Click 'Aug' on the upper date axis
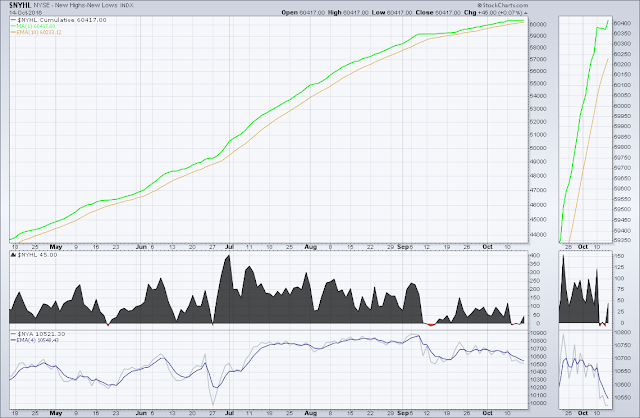The width and height of the screenshot is (640, 418). pyautogui.click(x=311, y=247)
